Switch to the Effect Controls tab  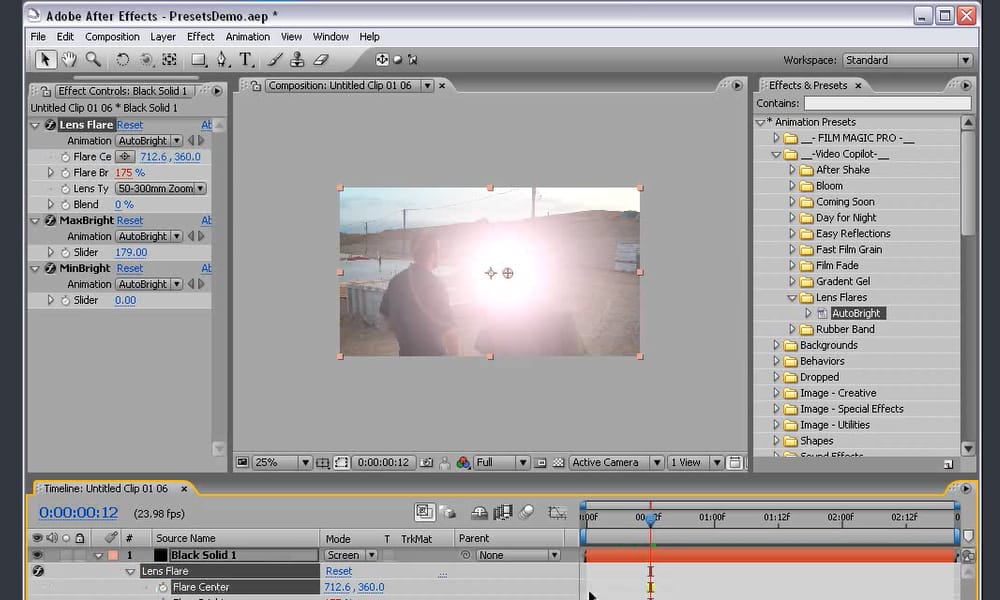point(123,90)
